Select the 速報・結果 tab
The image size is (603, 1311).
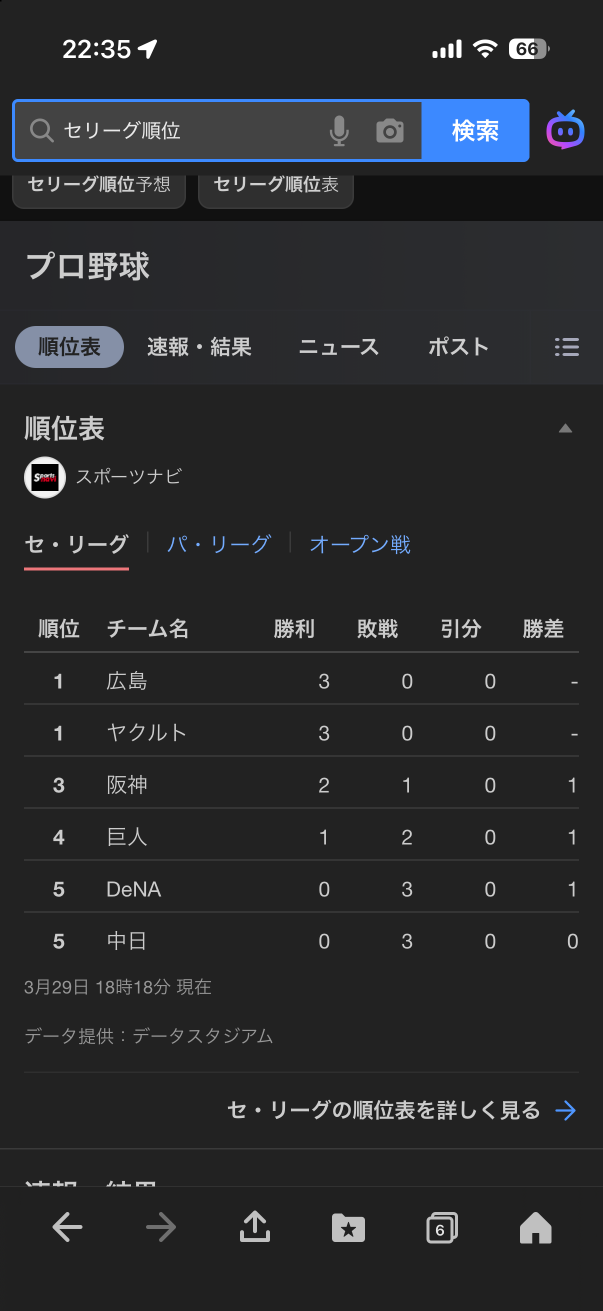199,347
